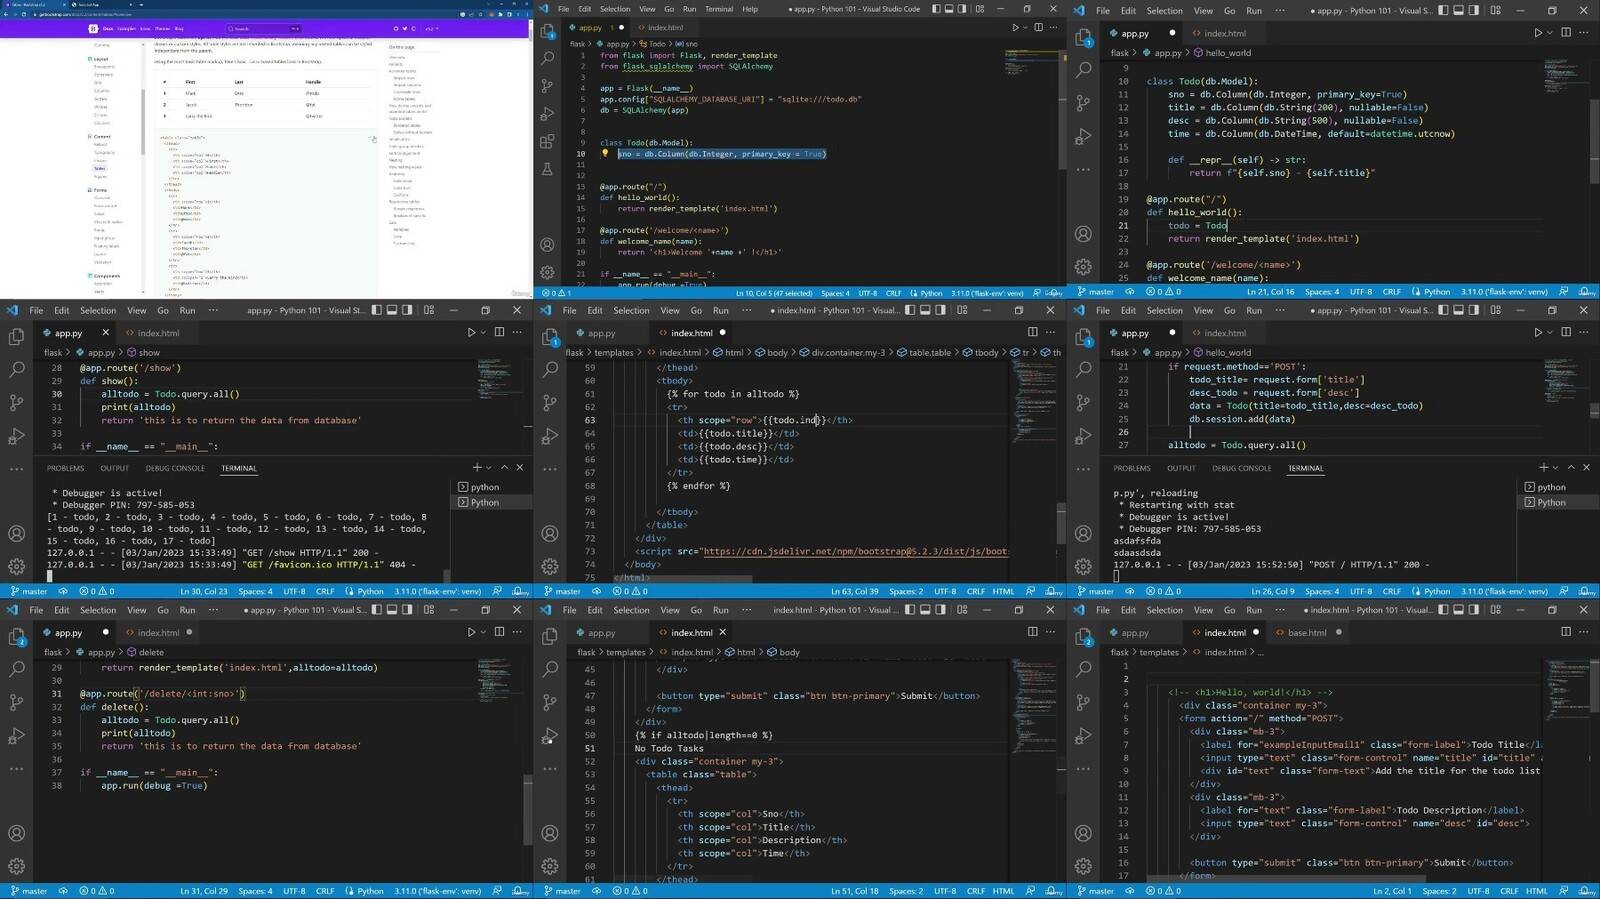Screen dimensions: 1600x899
Task: Open Explorer with badge in Ln 26, Col 9 window
Action: 1084,337
